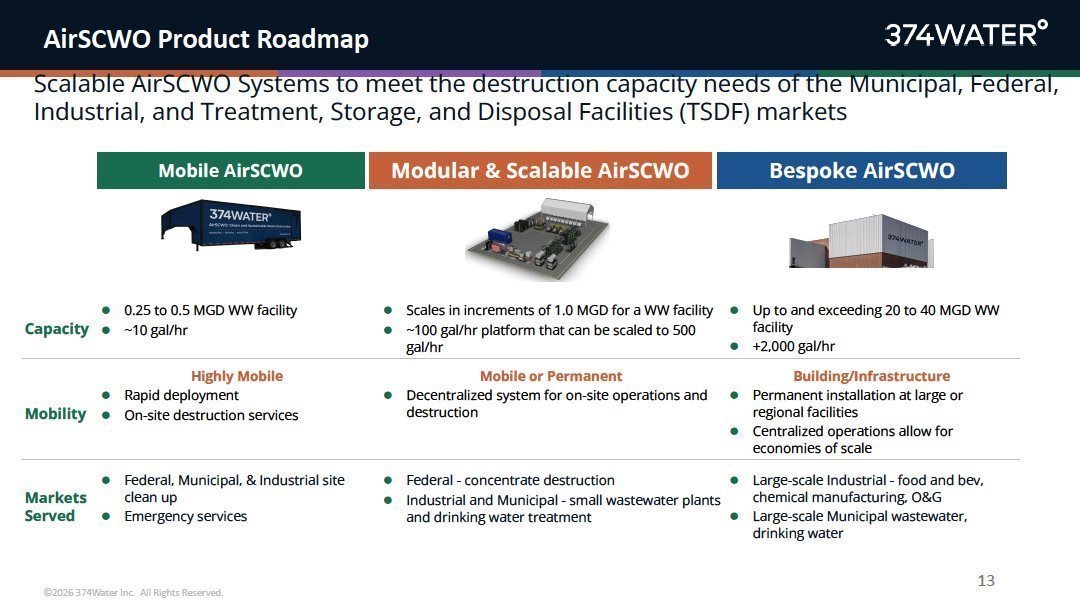This screenshot has width=1080, height=608.
Task: Click 'Federal - concentrate destruction' bullet
Action: pos(510,481)
